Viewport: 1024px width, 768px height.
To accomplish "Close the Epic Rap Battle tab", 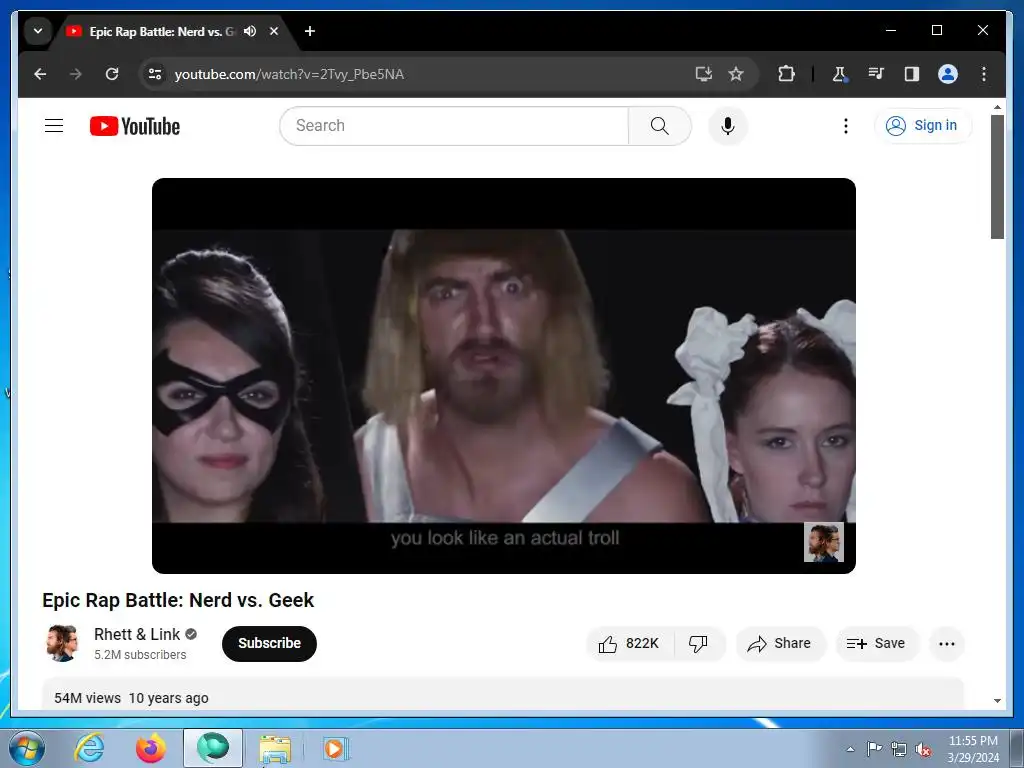I will pyautogui.click(x=274, y=31).
